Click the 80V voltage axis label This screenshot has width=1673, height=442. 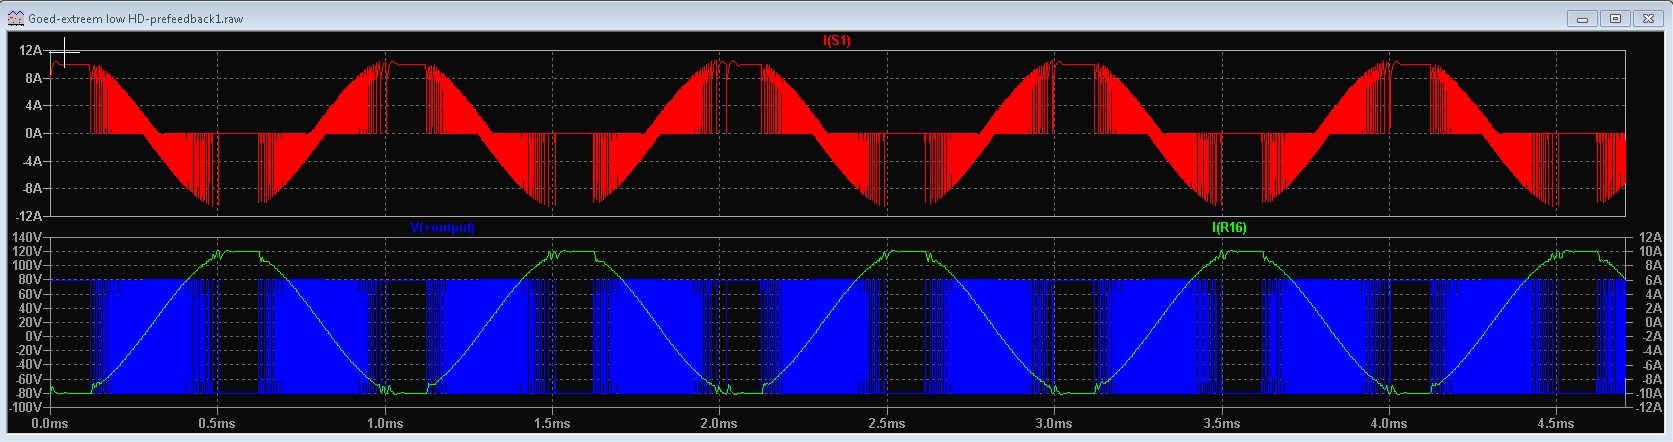32,280
